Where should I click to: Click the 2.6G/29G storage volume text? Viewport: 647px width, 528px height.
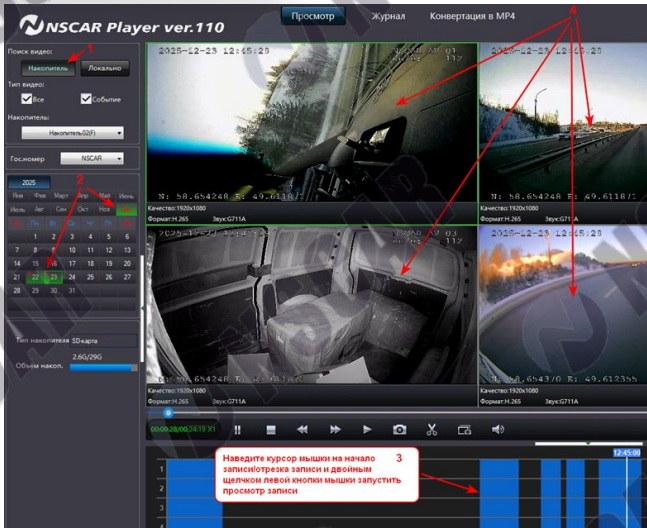[x=87, y=357]
